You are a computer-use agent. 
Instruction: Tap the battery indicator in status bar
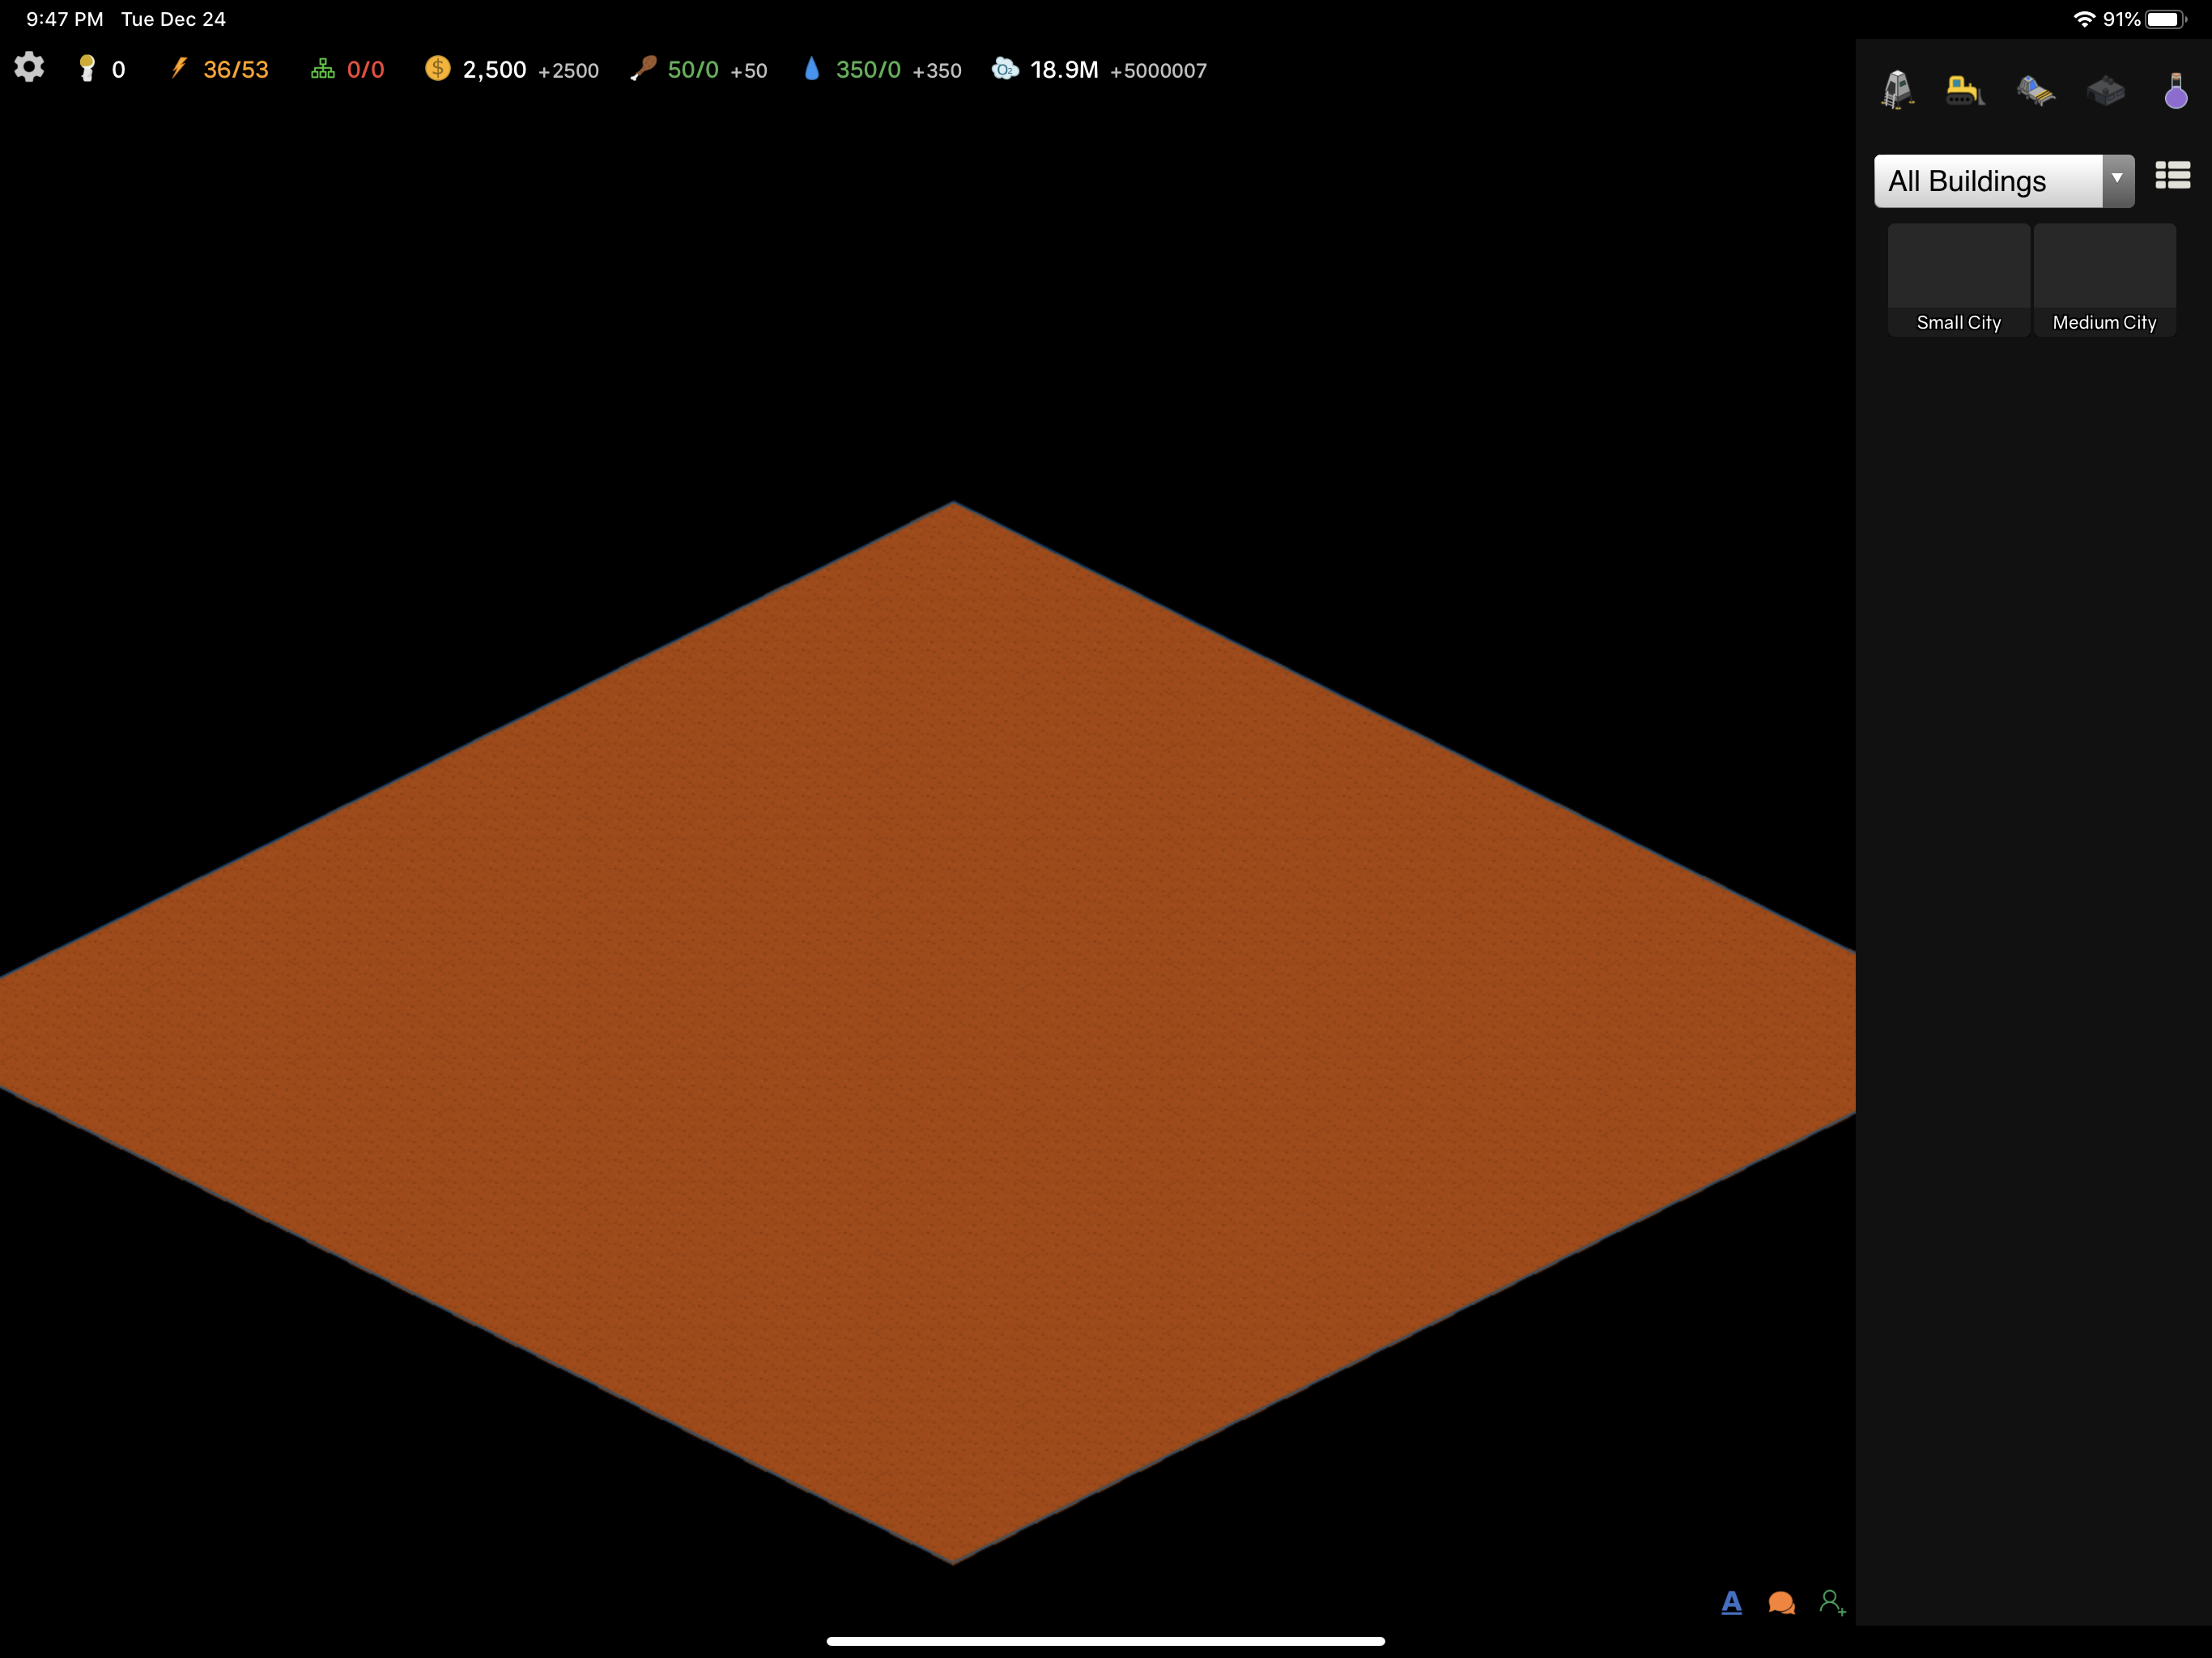click(x=2166, y=19)
